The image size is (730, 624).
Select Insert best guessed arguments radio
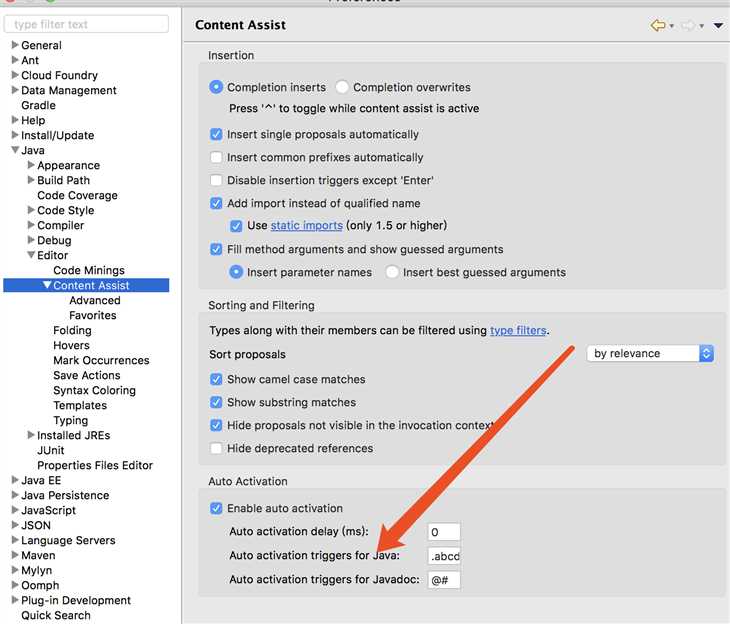(x=392, y=272)
